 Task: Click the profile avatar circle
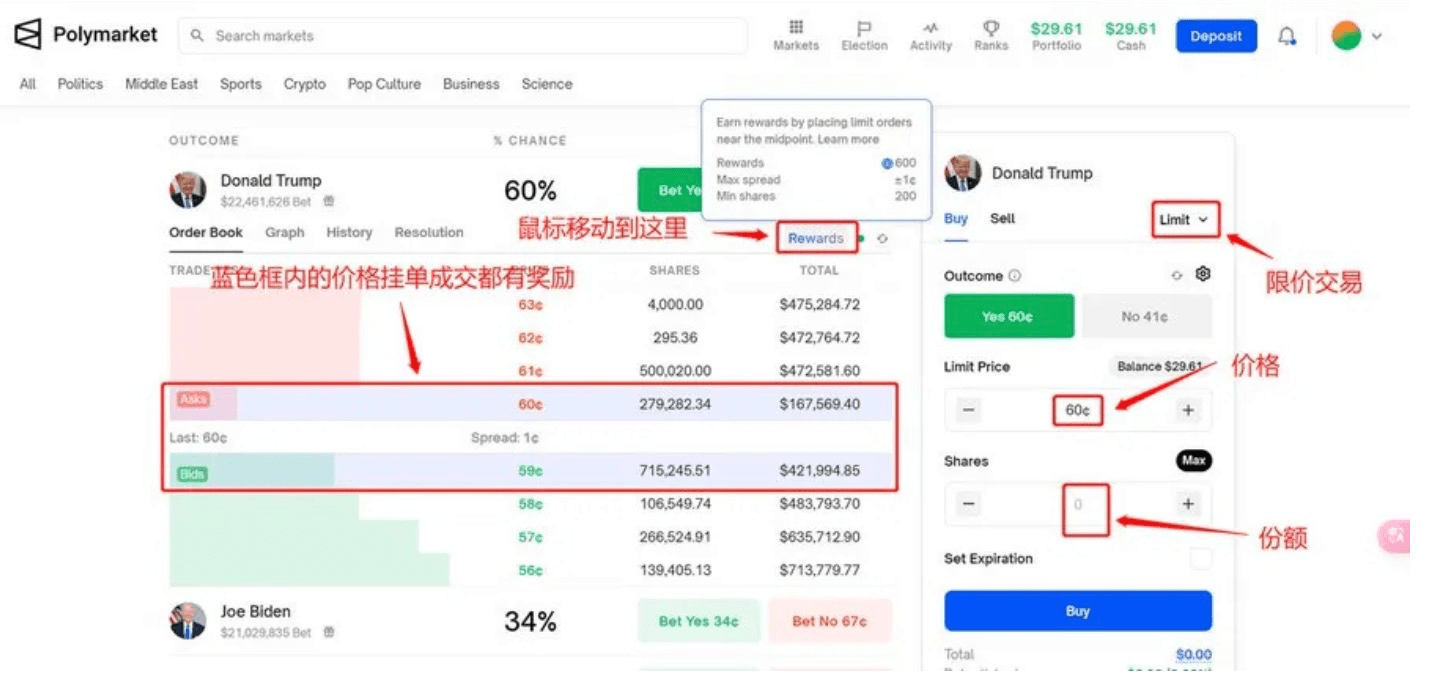[x=1347, y=36]
